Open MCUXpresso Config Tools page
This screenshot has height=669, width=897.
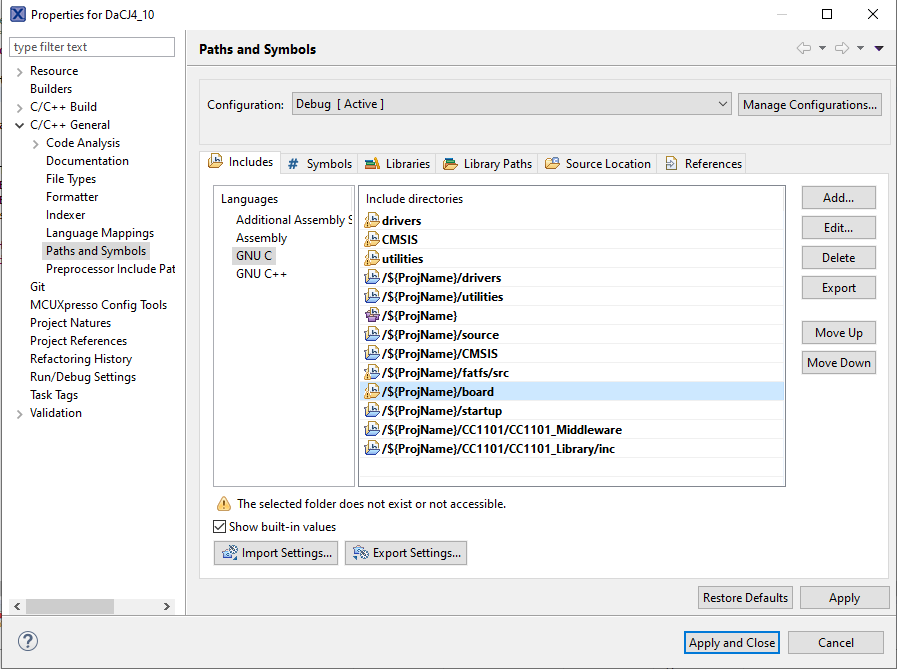(98, 305)
